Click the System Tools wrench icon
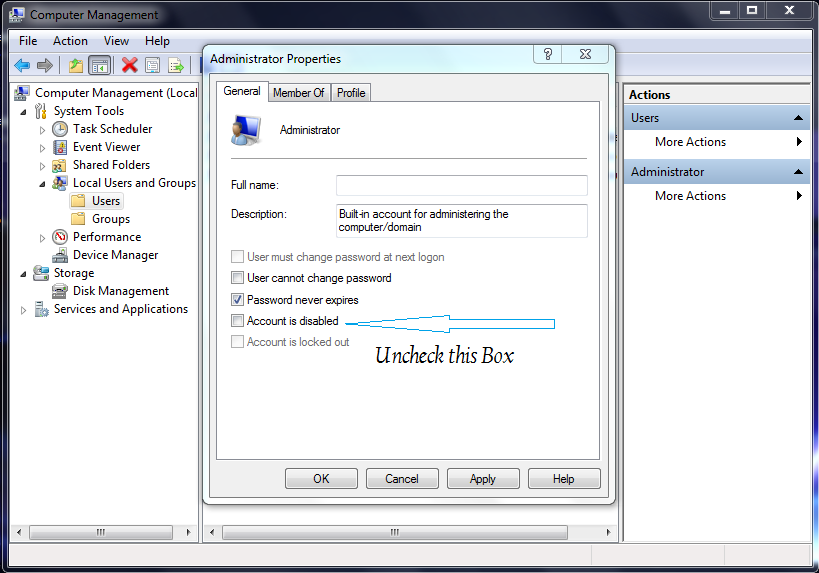819x573 pixels. coord(41,111)
